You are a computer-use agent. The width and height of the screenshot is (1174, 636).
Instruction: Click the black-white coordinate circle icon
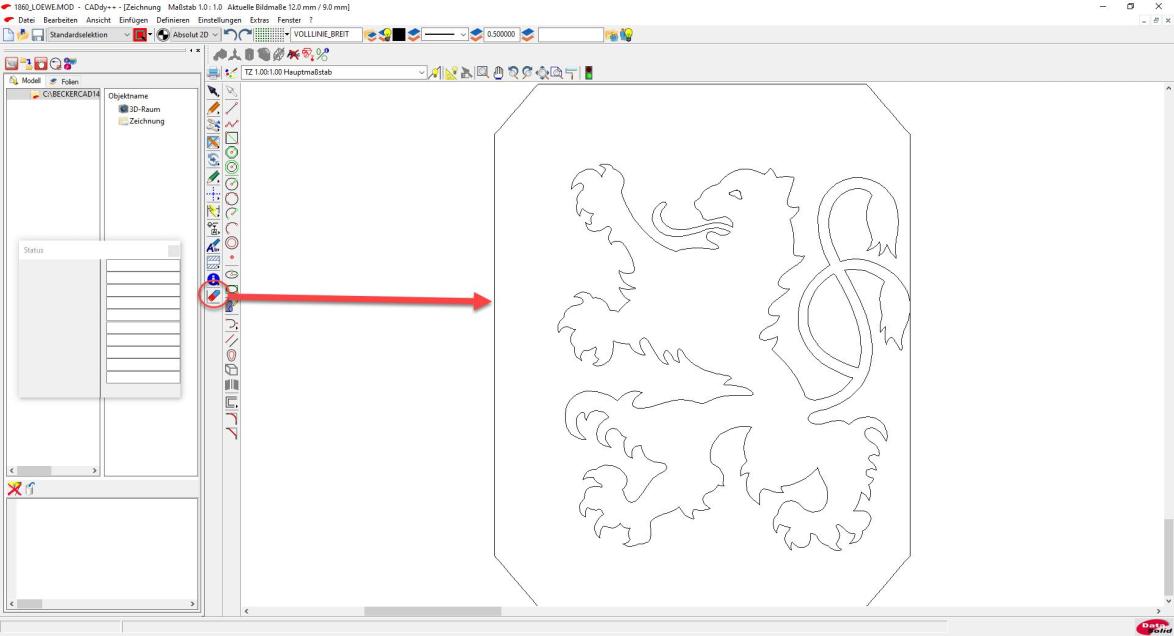(x=162, y=34)
